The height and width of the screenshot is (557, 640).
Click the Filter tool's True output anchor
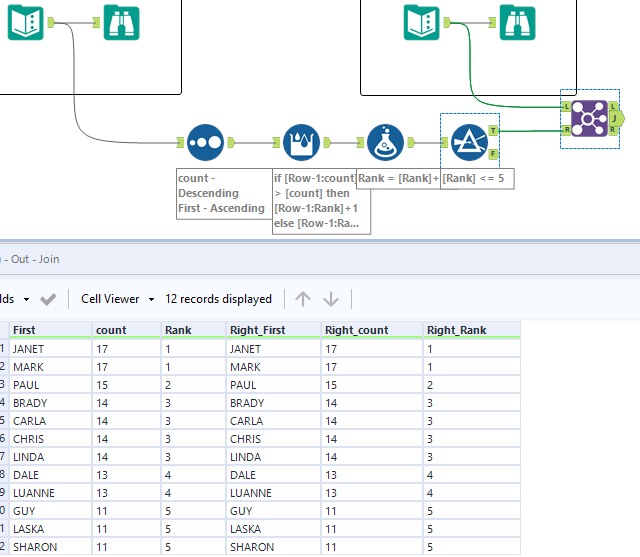(x=493, y=130)
